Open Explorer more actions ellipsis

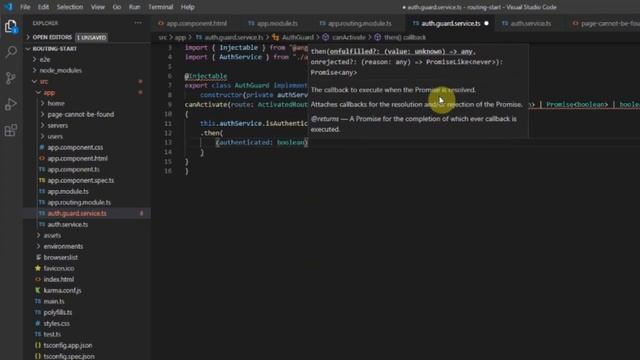point(138,23)
